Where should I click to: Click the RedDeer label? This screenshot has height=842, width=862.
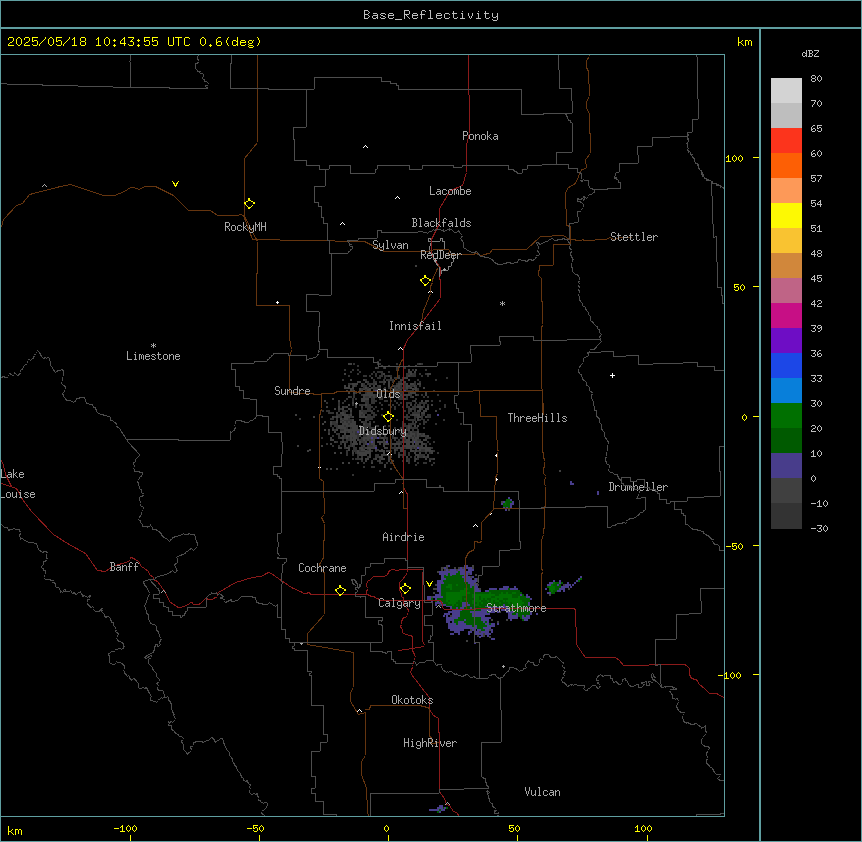[440, 255]
